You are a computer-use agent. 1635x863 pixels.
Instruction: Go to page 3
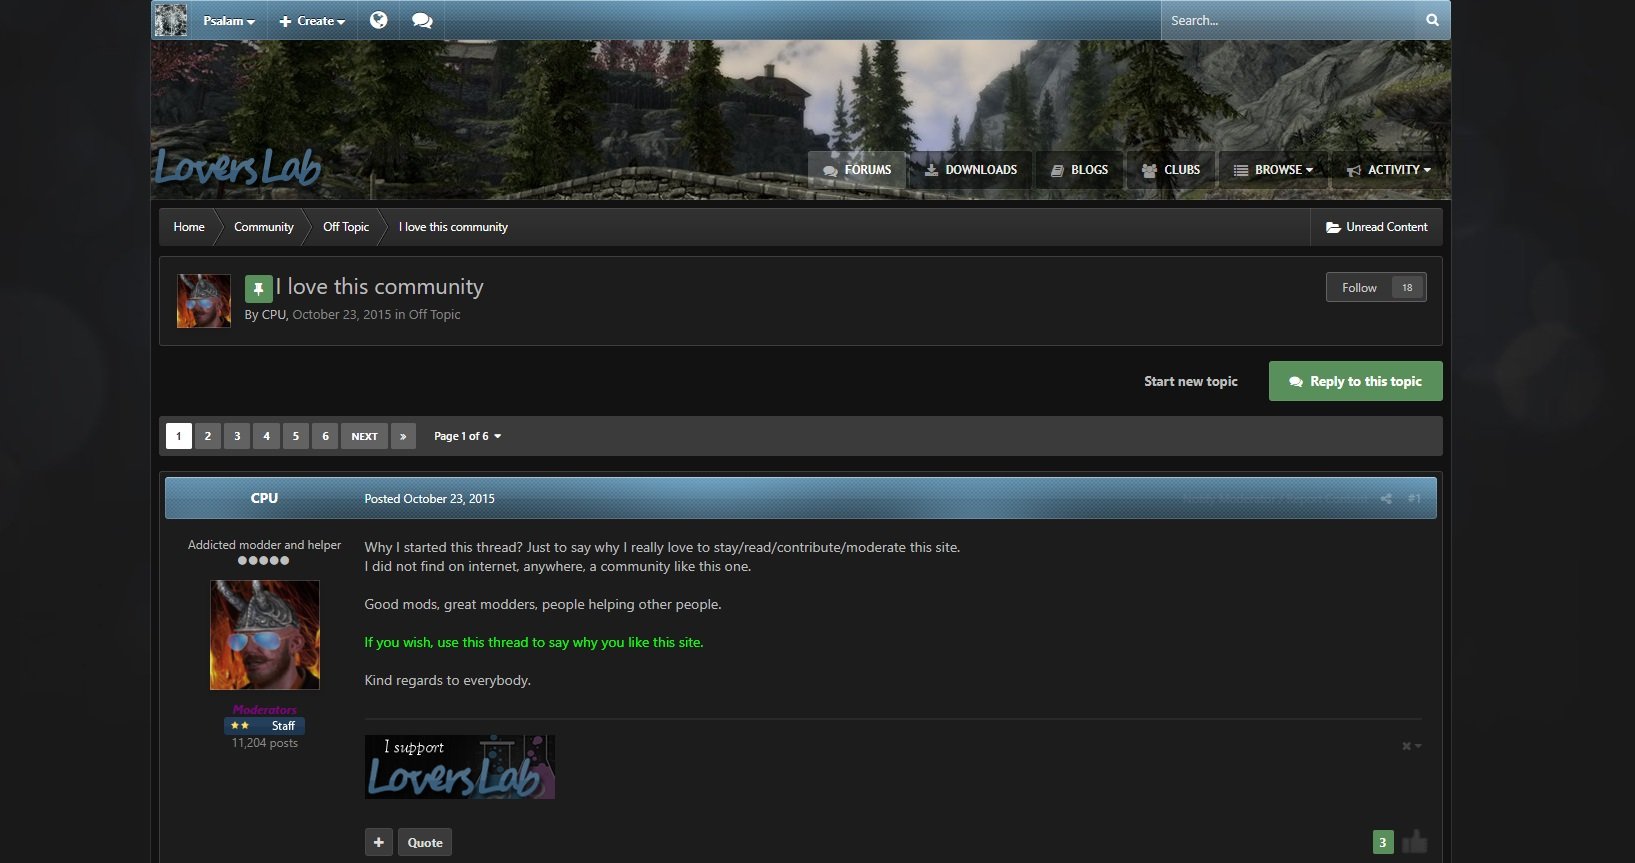[237, 436]
